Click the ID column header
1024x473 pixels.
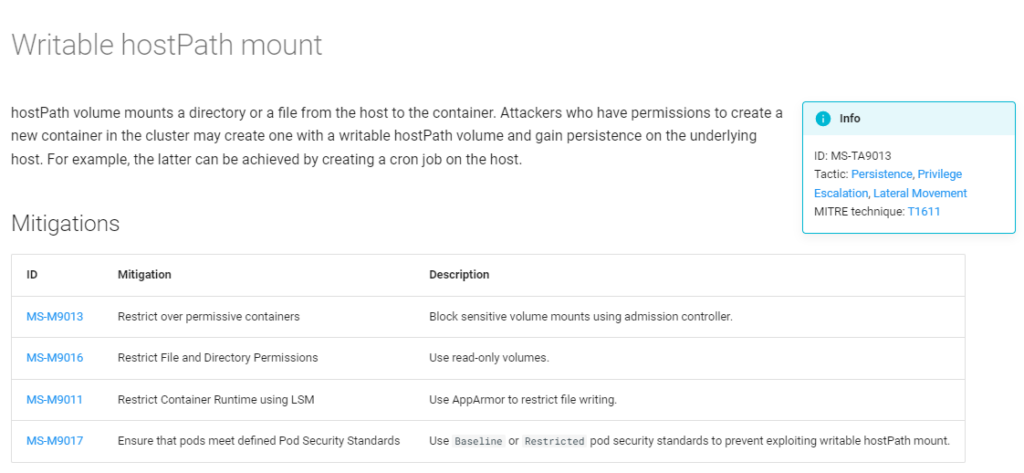[32, 275]
